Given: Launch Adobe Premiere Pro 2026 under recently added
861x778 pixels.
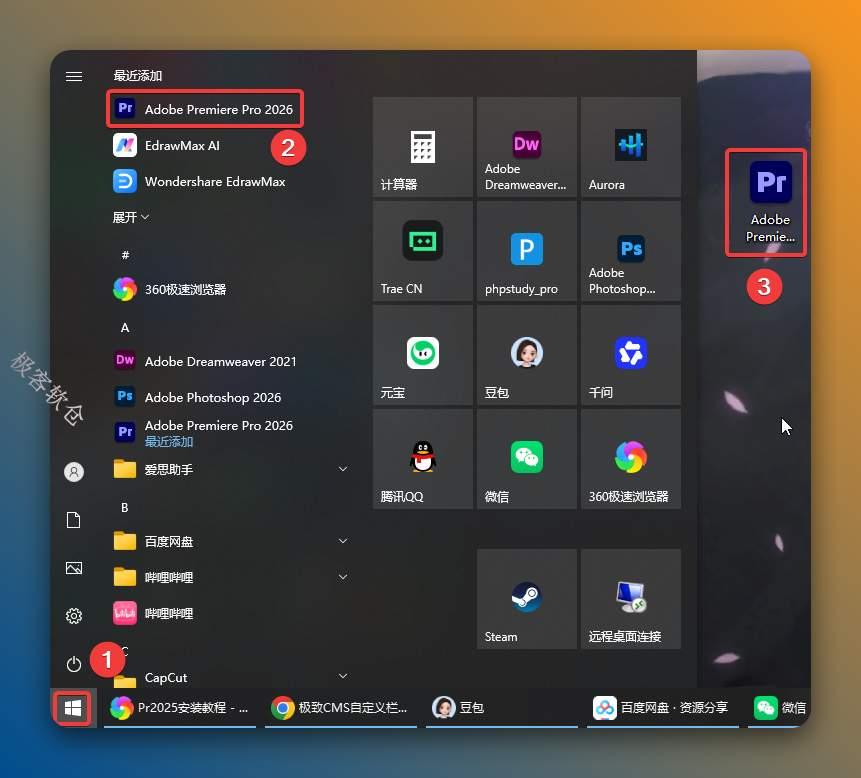Looking at the screenshot, I should [204, 109].
